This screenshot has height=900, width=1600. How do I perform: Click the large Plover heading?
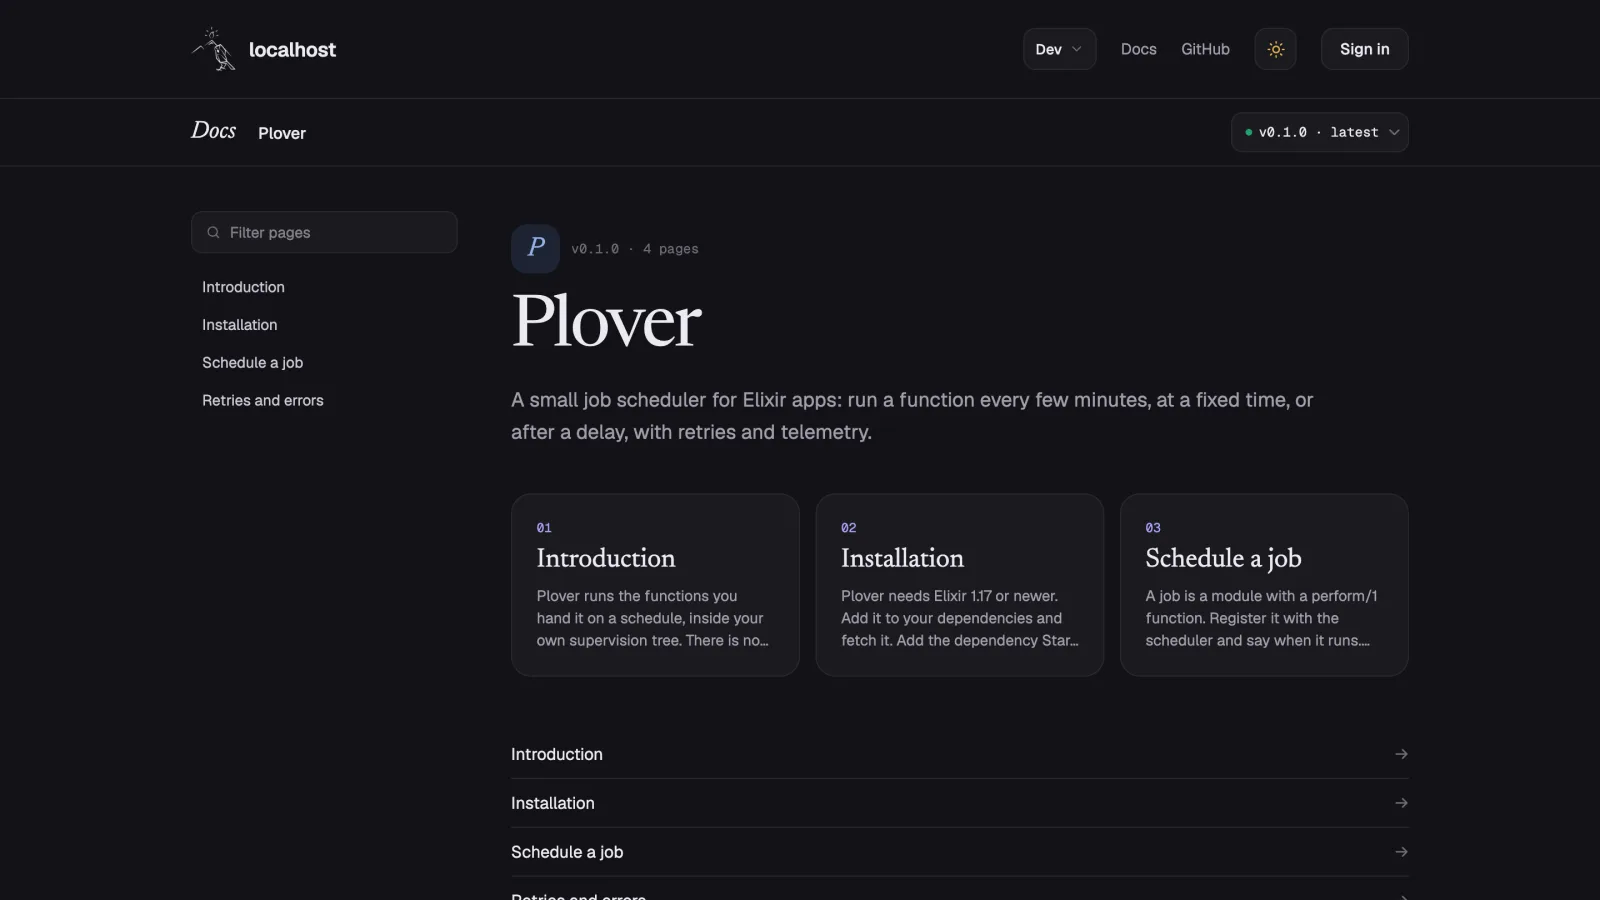point(606,321)
